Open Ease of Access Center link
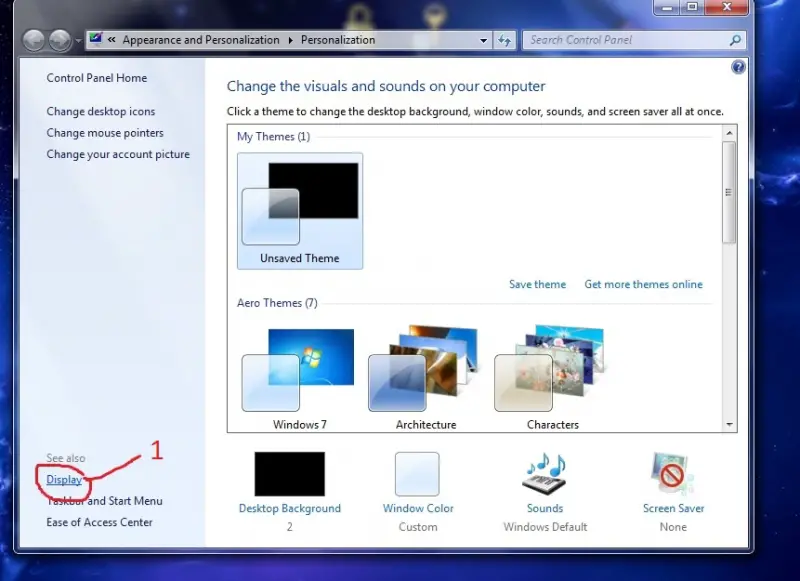Screen dimensions: 800x581 (x=99, y=522)
